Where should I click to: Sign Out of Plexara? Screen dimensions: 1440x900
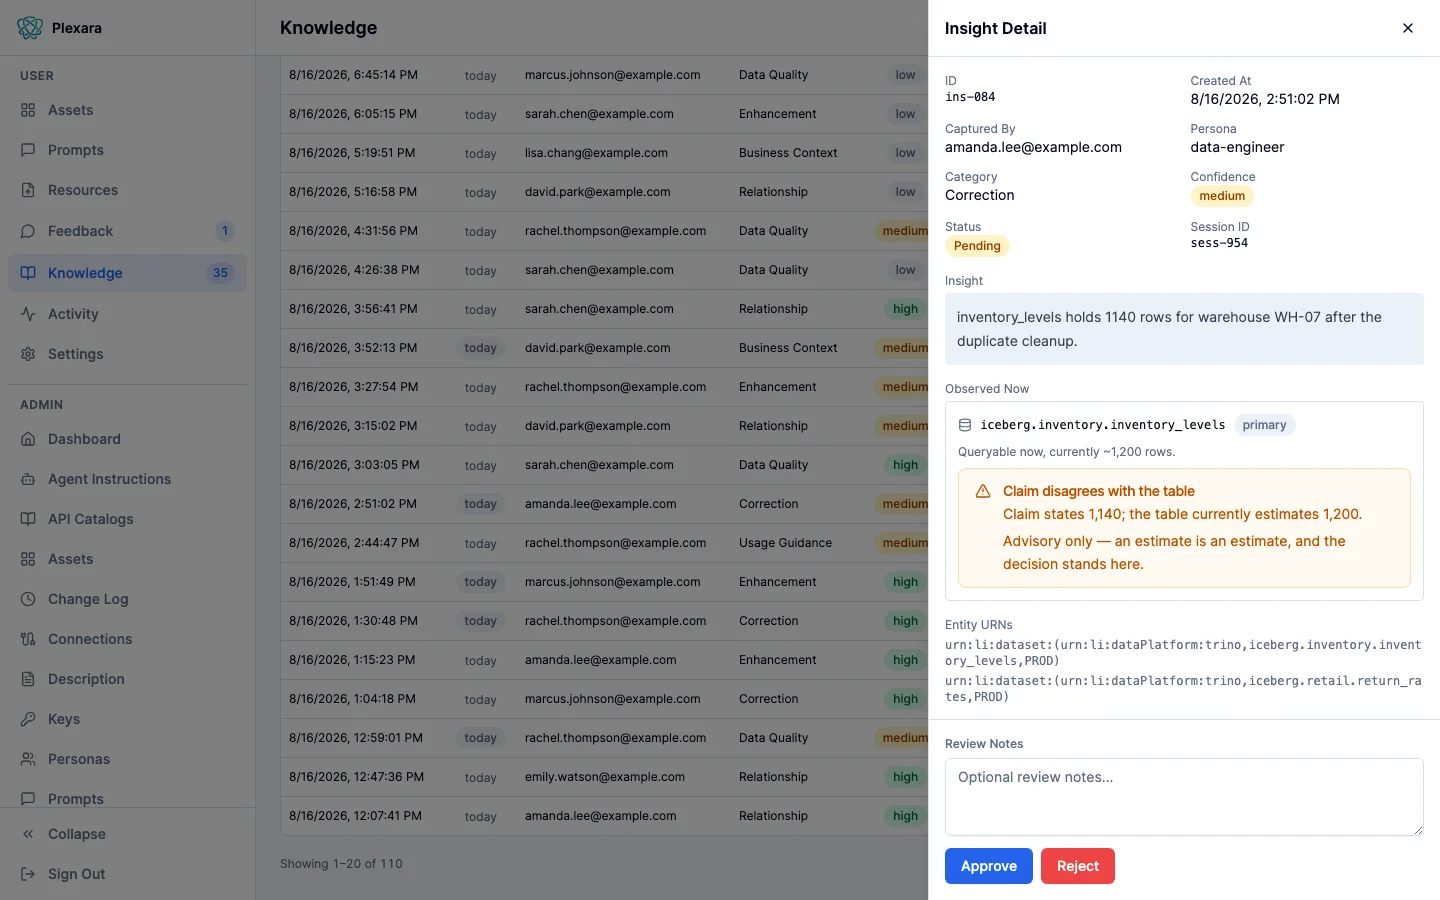point(127,874)
